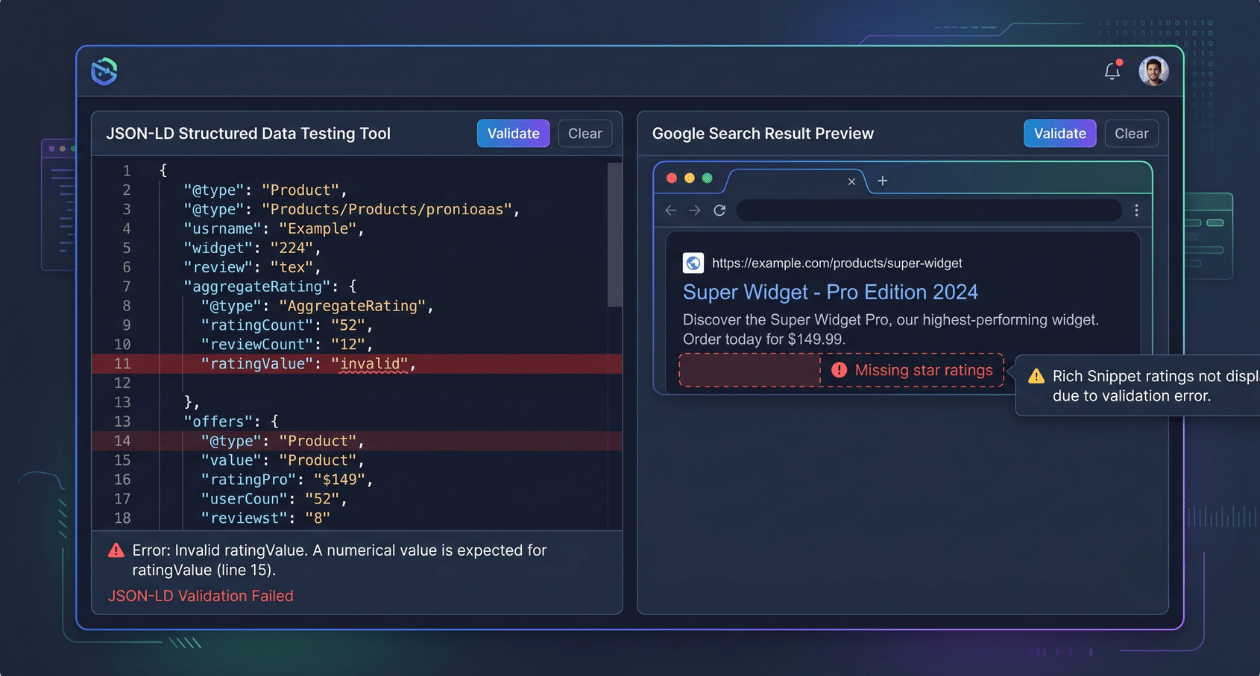
Task: Focus the mock browser address bar
Action: click(x=929, y=210)
